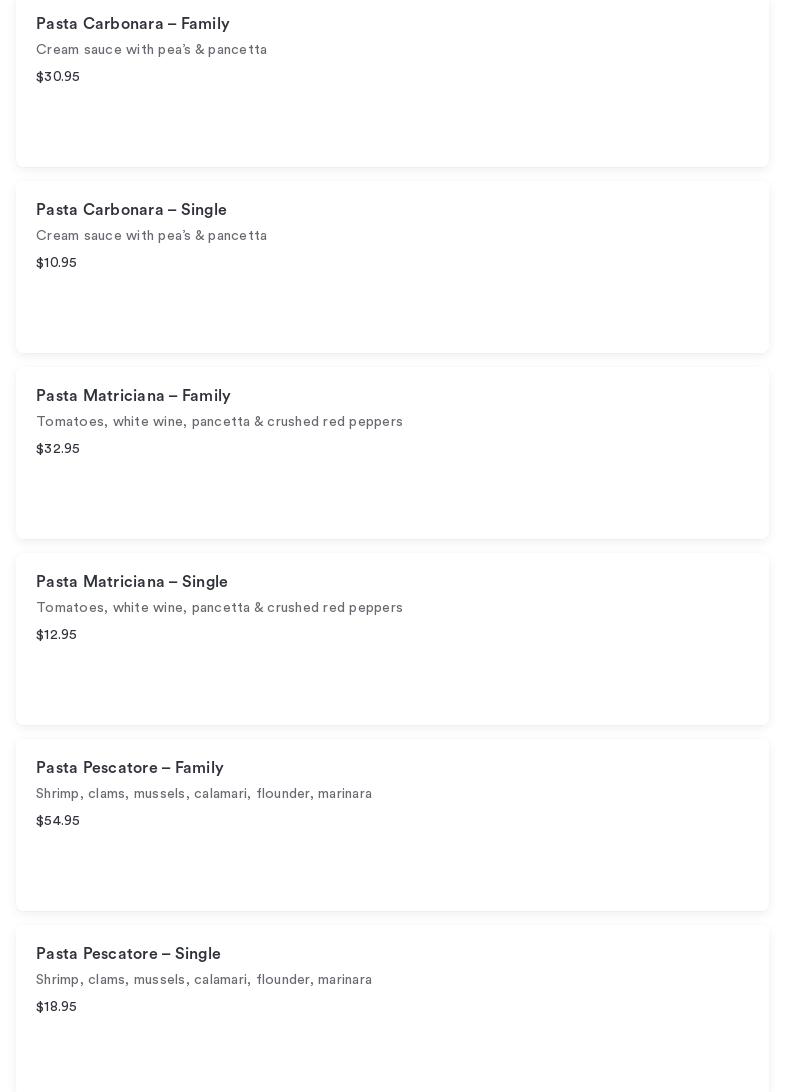Select Pasta Pescatore – Single title
This screenshot has height=1092, width=785.
[x=128, y=954]
